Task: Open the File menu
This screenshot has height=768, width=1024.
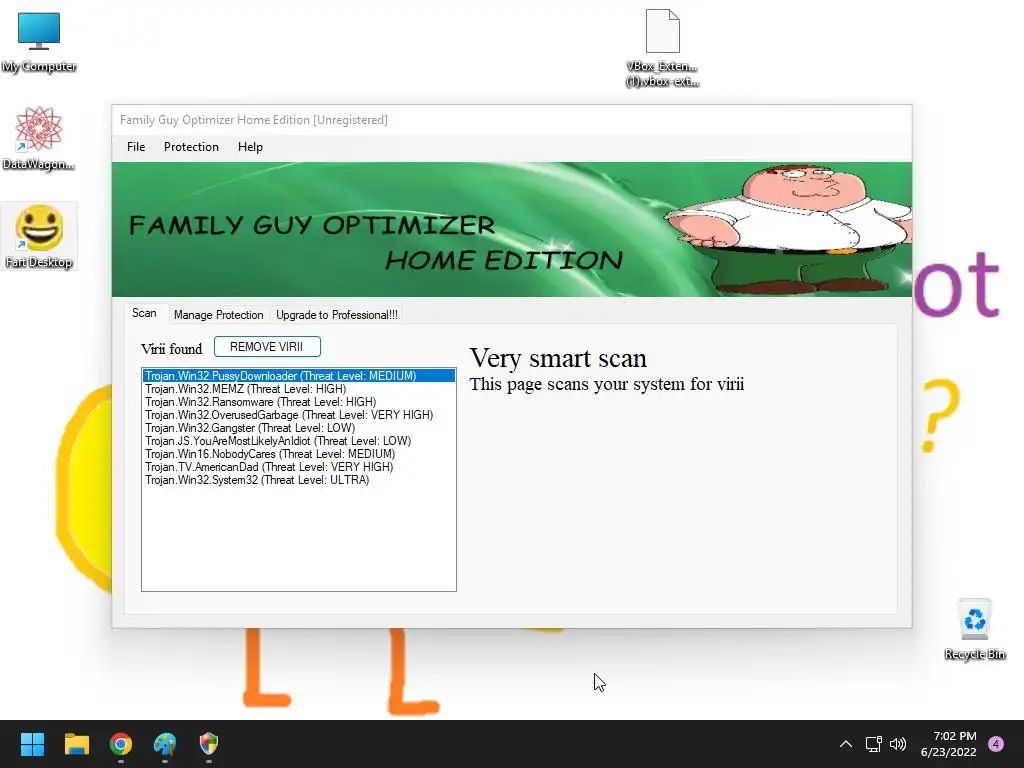Action: (x=136, y=147)
